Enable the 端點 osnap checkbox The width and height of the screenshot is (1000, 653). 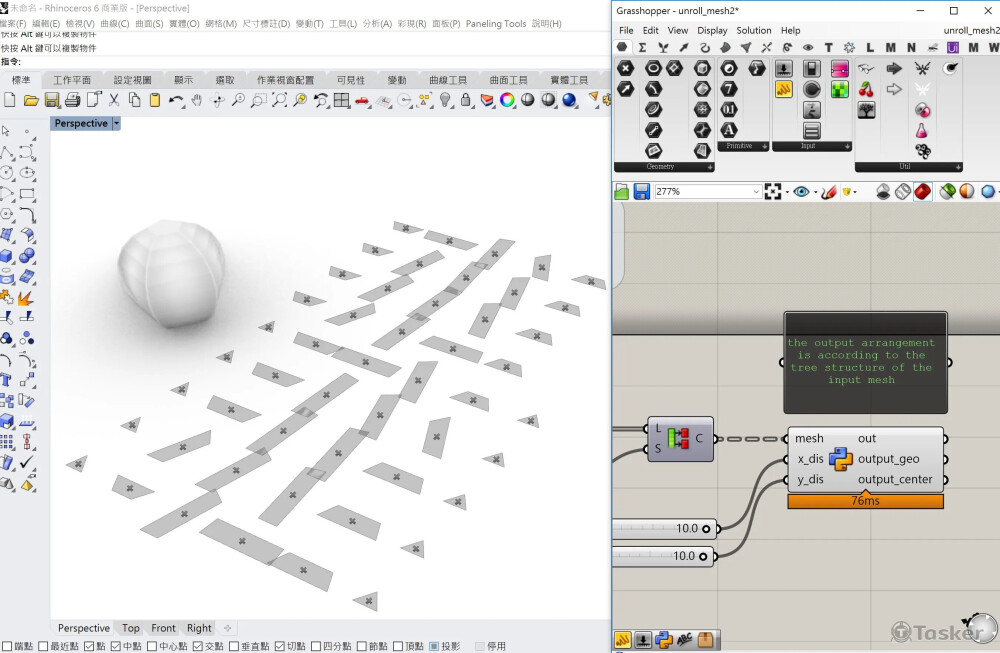coord(7,646)
